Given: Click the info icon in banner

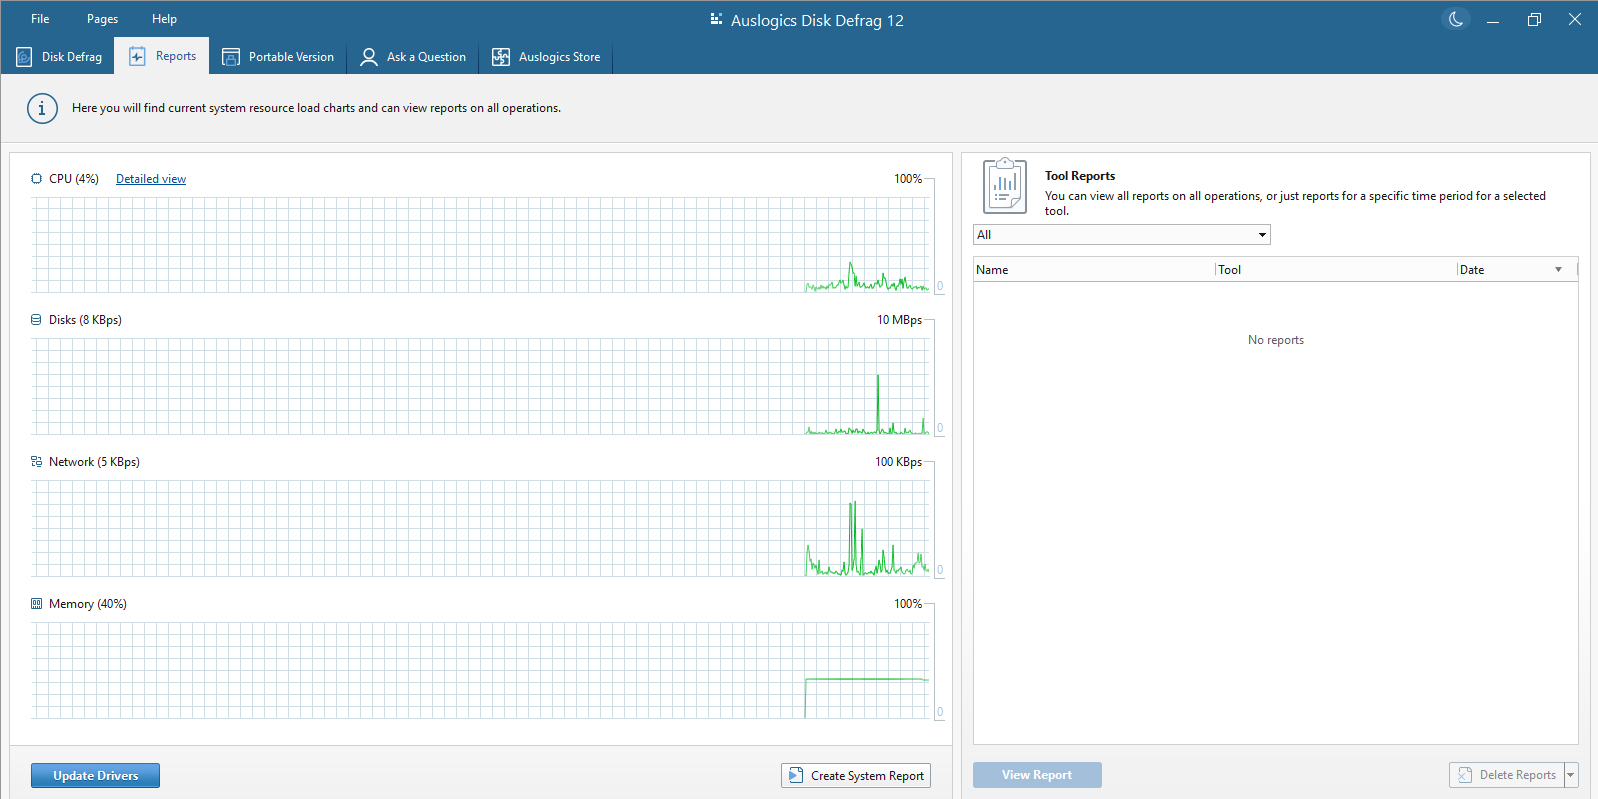Looking at the screenshot, I should pyautogui.click(x=42, y=108).
